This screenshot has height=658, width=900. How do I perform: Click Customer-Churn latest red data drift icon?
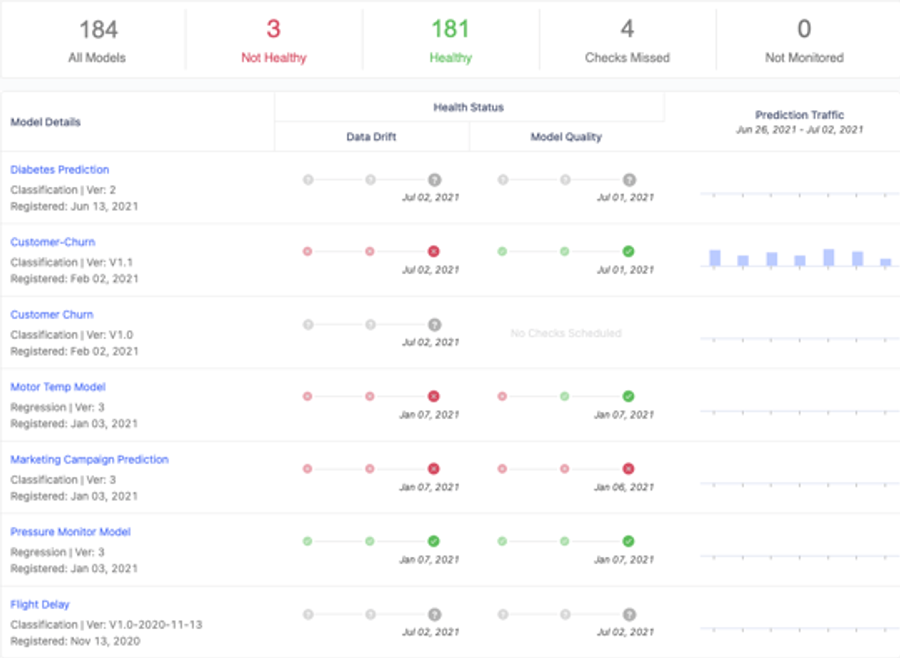[x=433, y=251]
